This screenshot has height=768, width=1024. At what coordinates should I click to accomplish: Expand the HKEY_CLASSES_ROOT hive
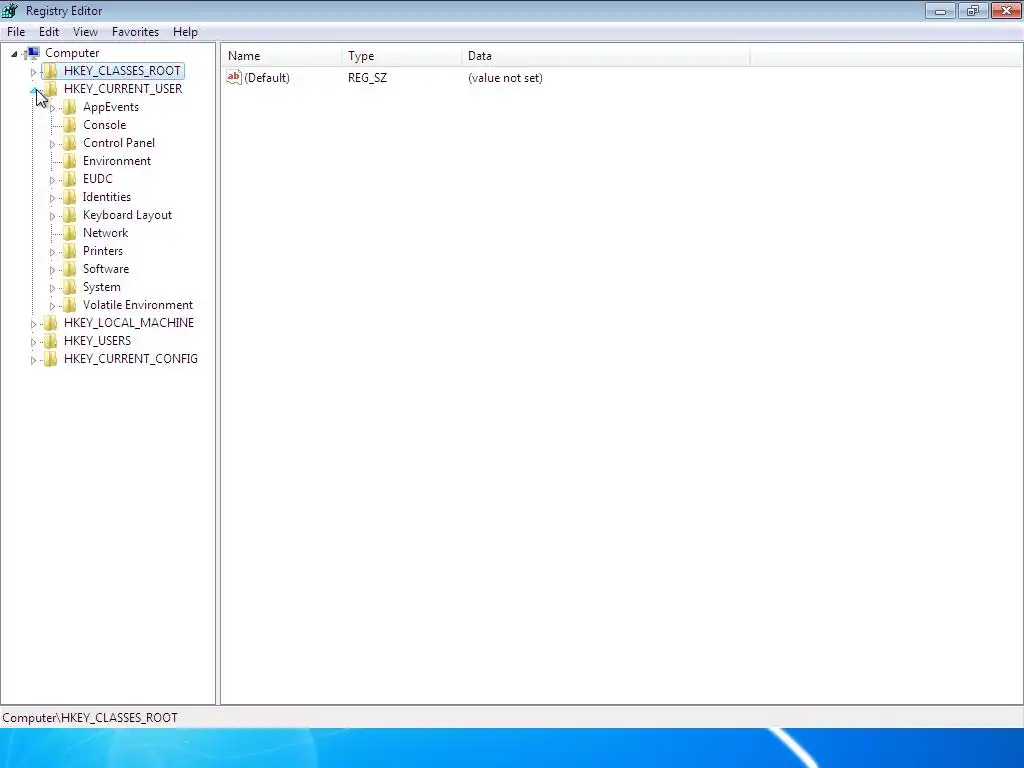tap(33, 72)
